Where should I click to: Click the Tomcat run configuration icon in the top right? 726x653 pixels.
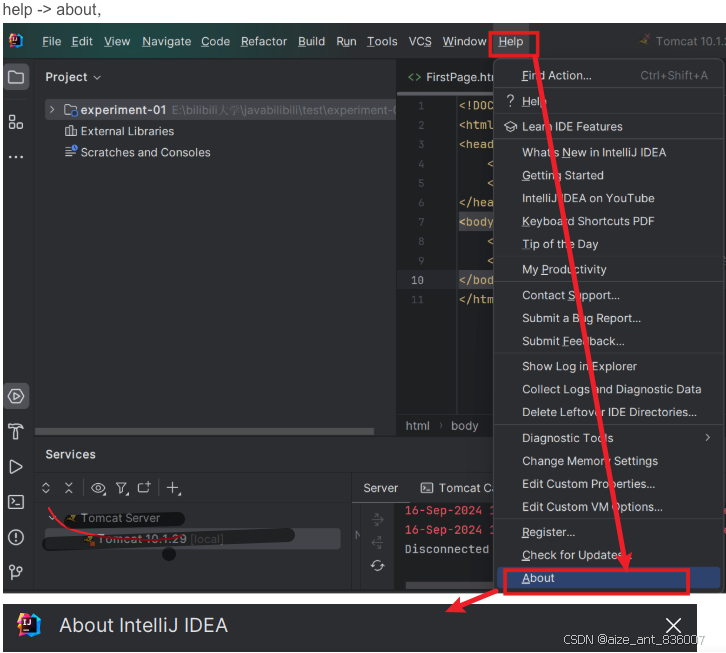point(645,40)
